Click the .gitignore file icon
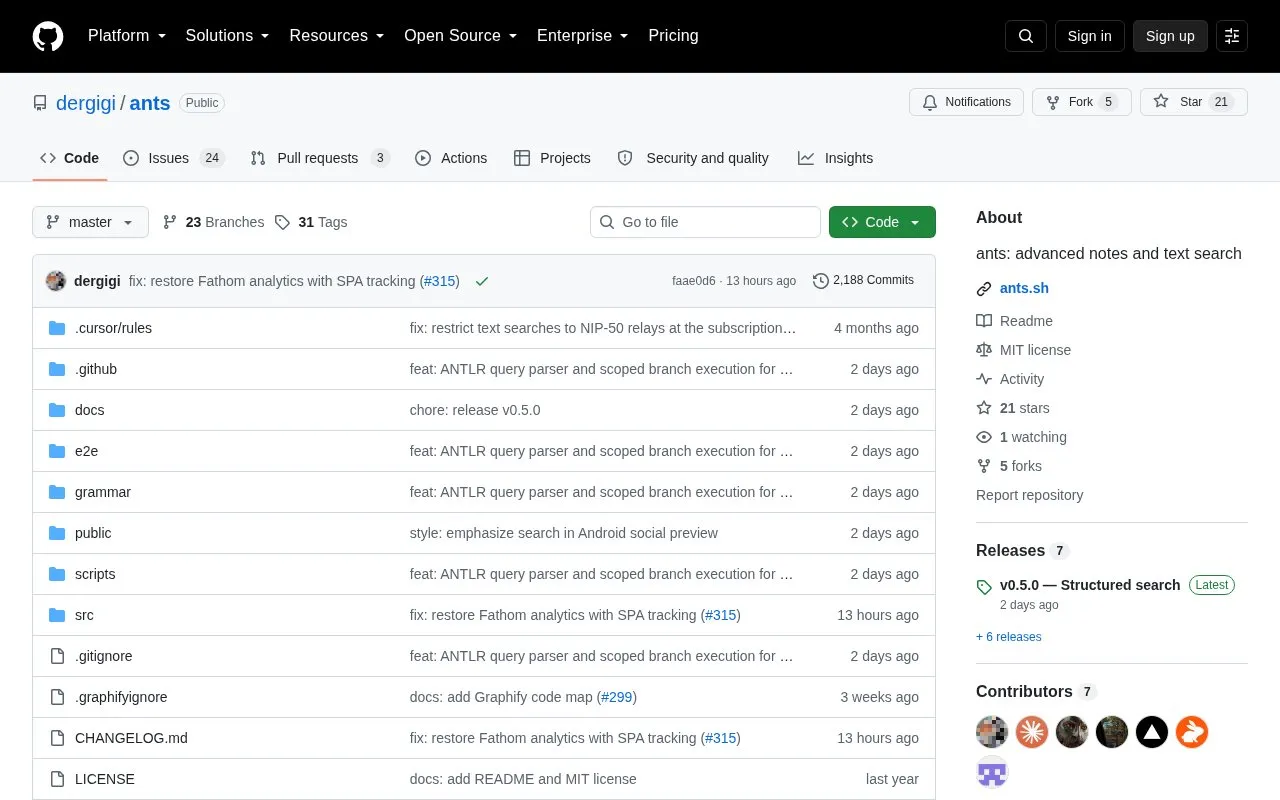The image size is (1280, 800). point(57,656)
